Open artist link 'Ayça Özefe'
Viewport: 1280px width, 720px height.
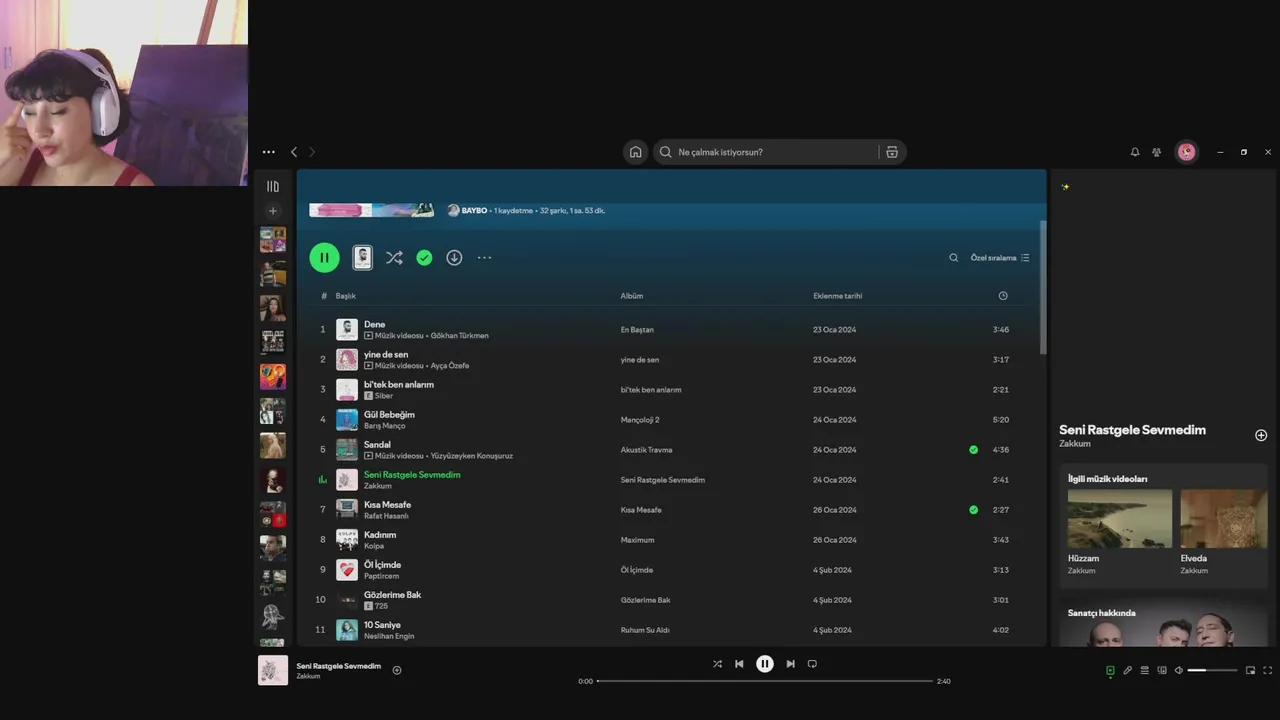point(449,366)
